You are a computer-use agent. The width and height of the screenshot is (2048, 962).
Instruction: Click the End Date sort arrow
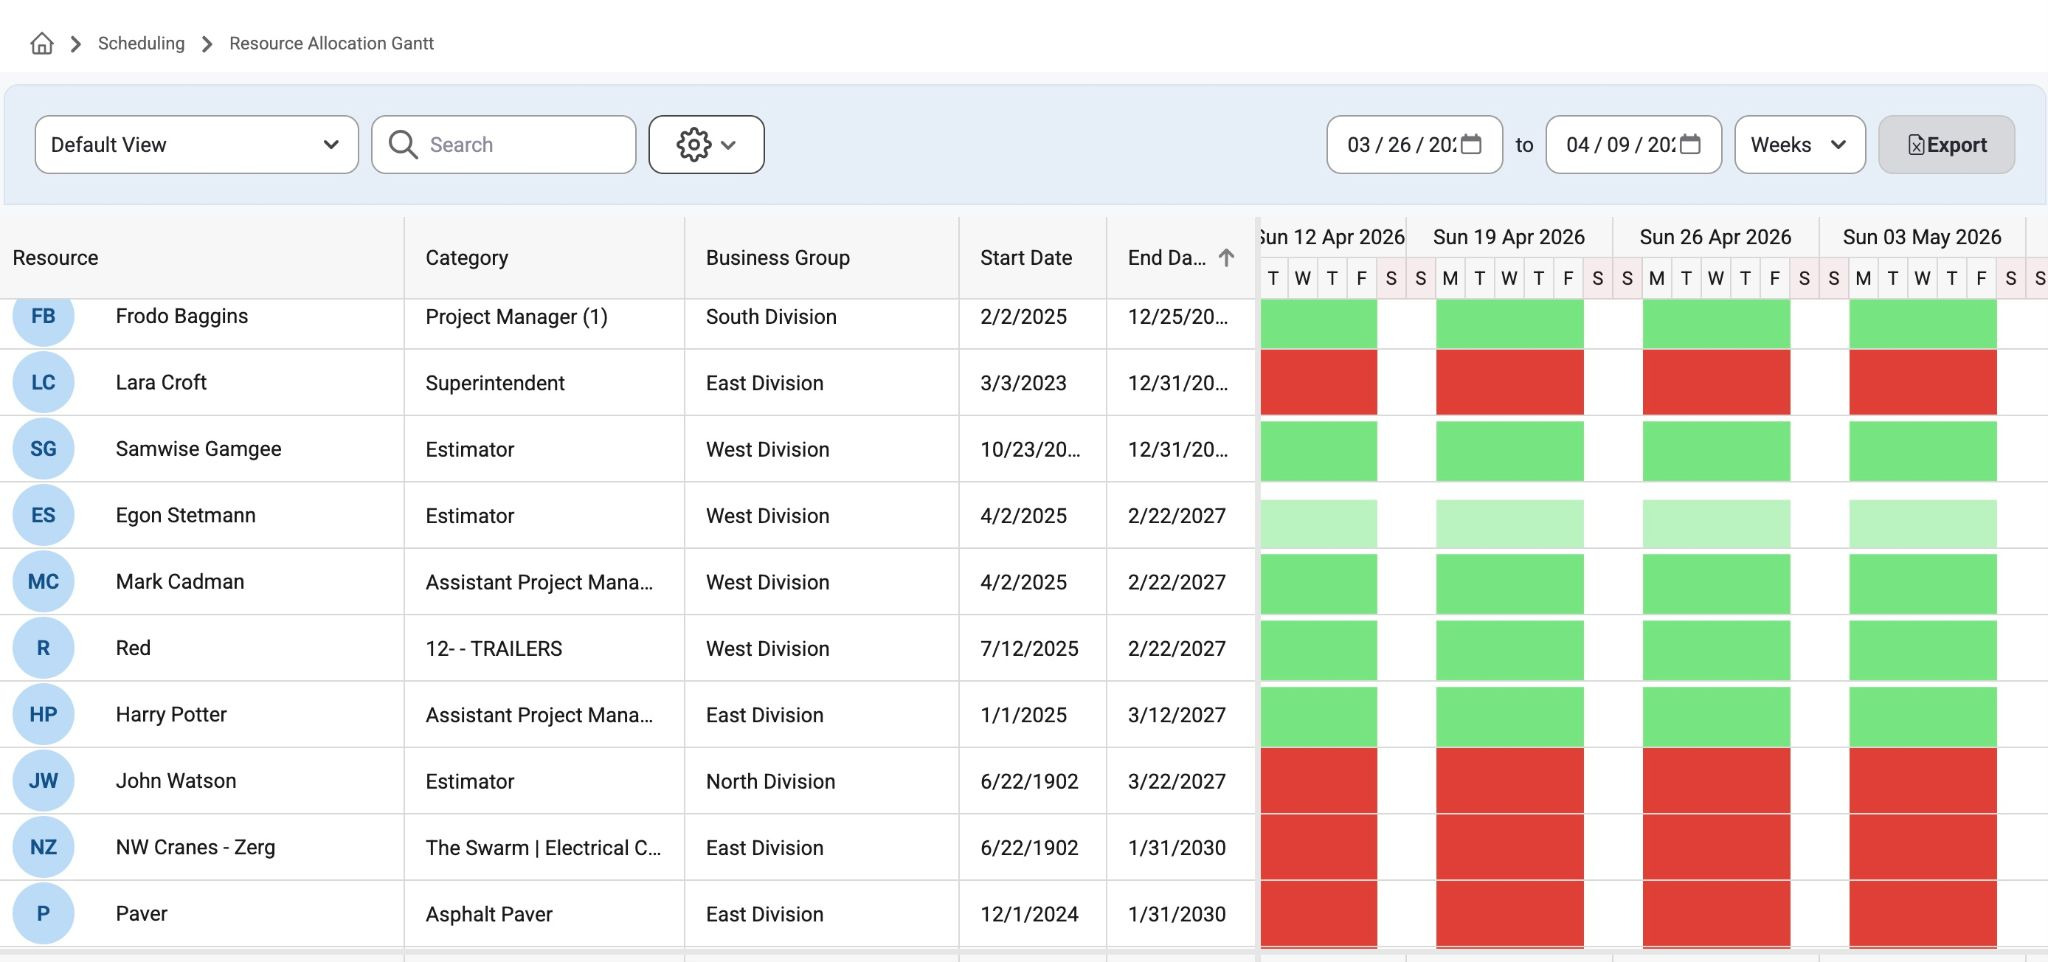1226,258
